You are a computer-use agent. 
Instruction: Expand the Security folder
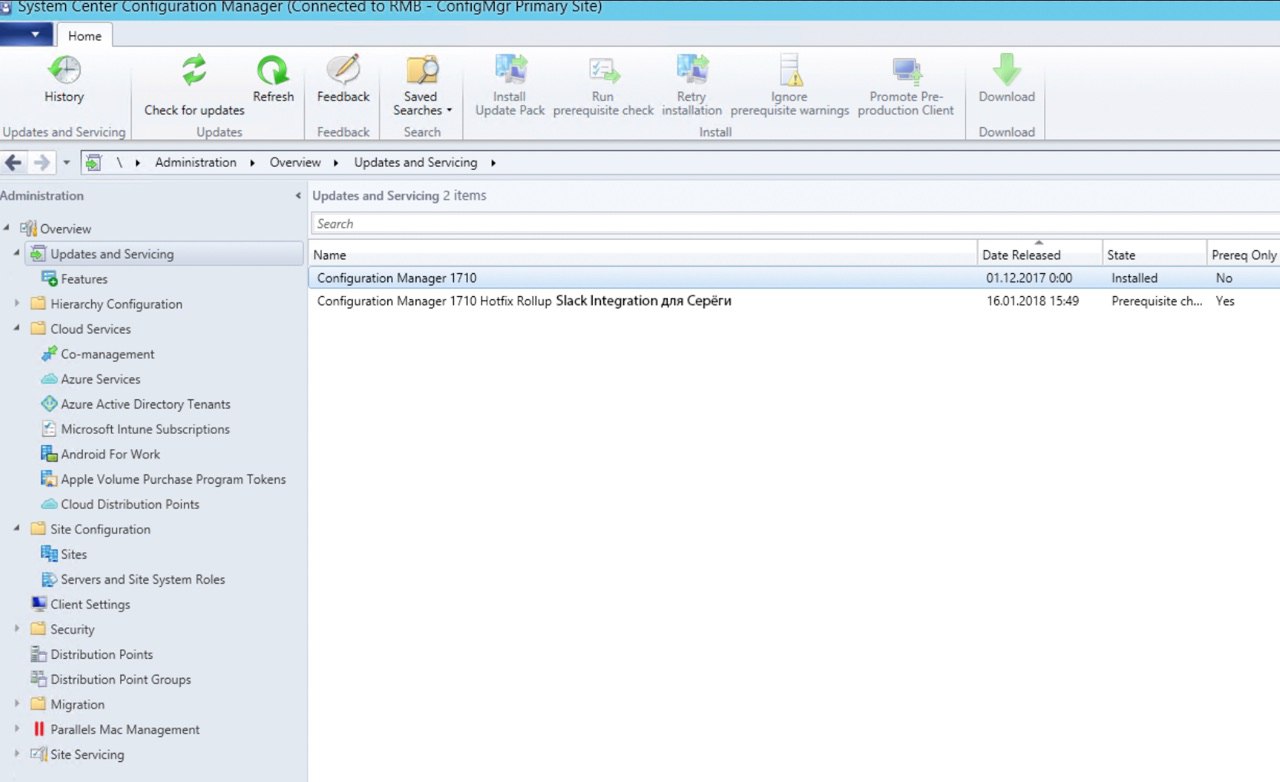17,629
